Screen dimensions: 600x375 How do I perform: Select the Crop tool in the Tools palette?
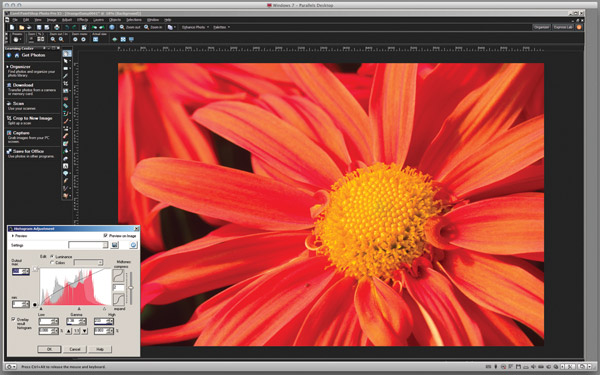tap(66, 83)
